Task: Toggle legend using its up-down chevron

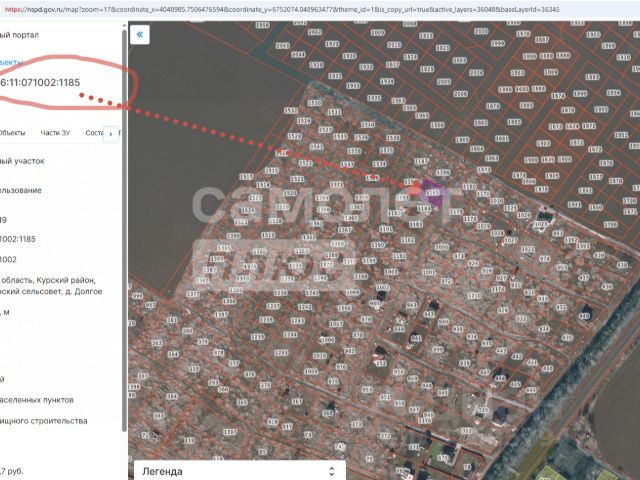Action: (331, 471)
